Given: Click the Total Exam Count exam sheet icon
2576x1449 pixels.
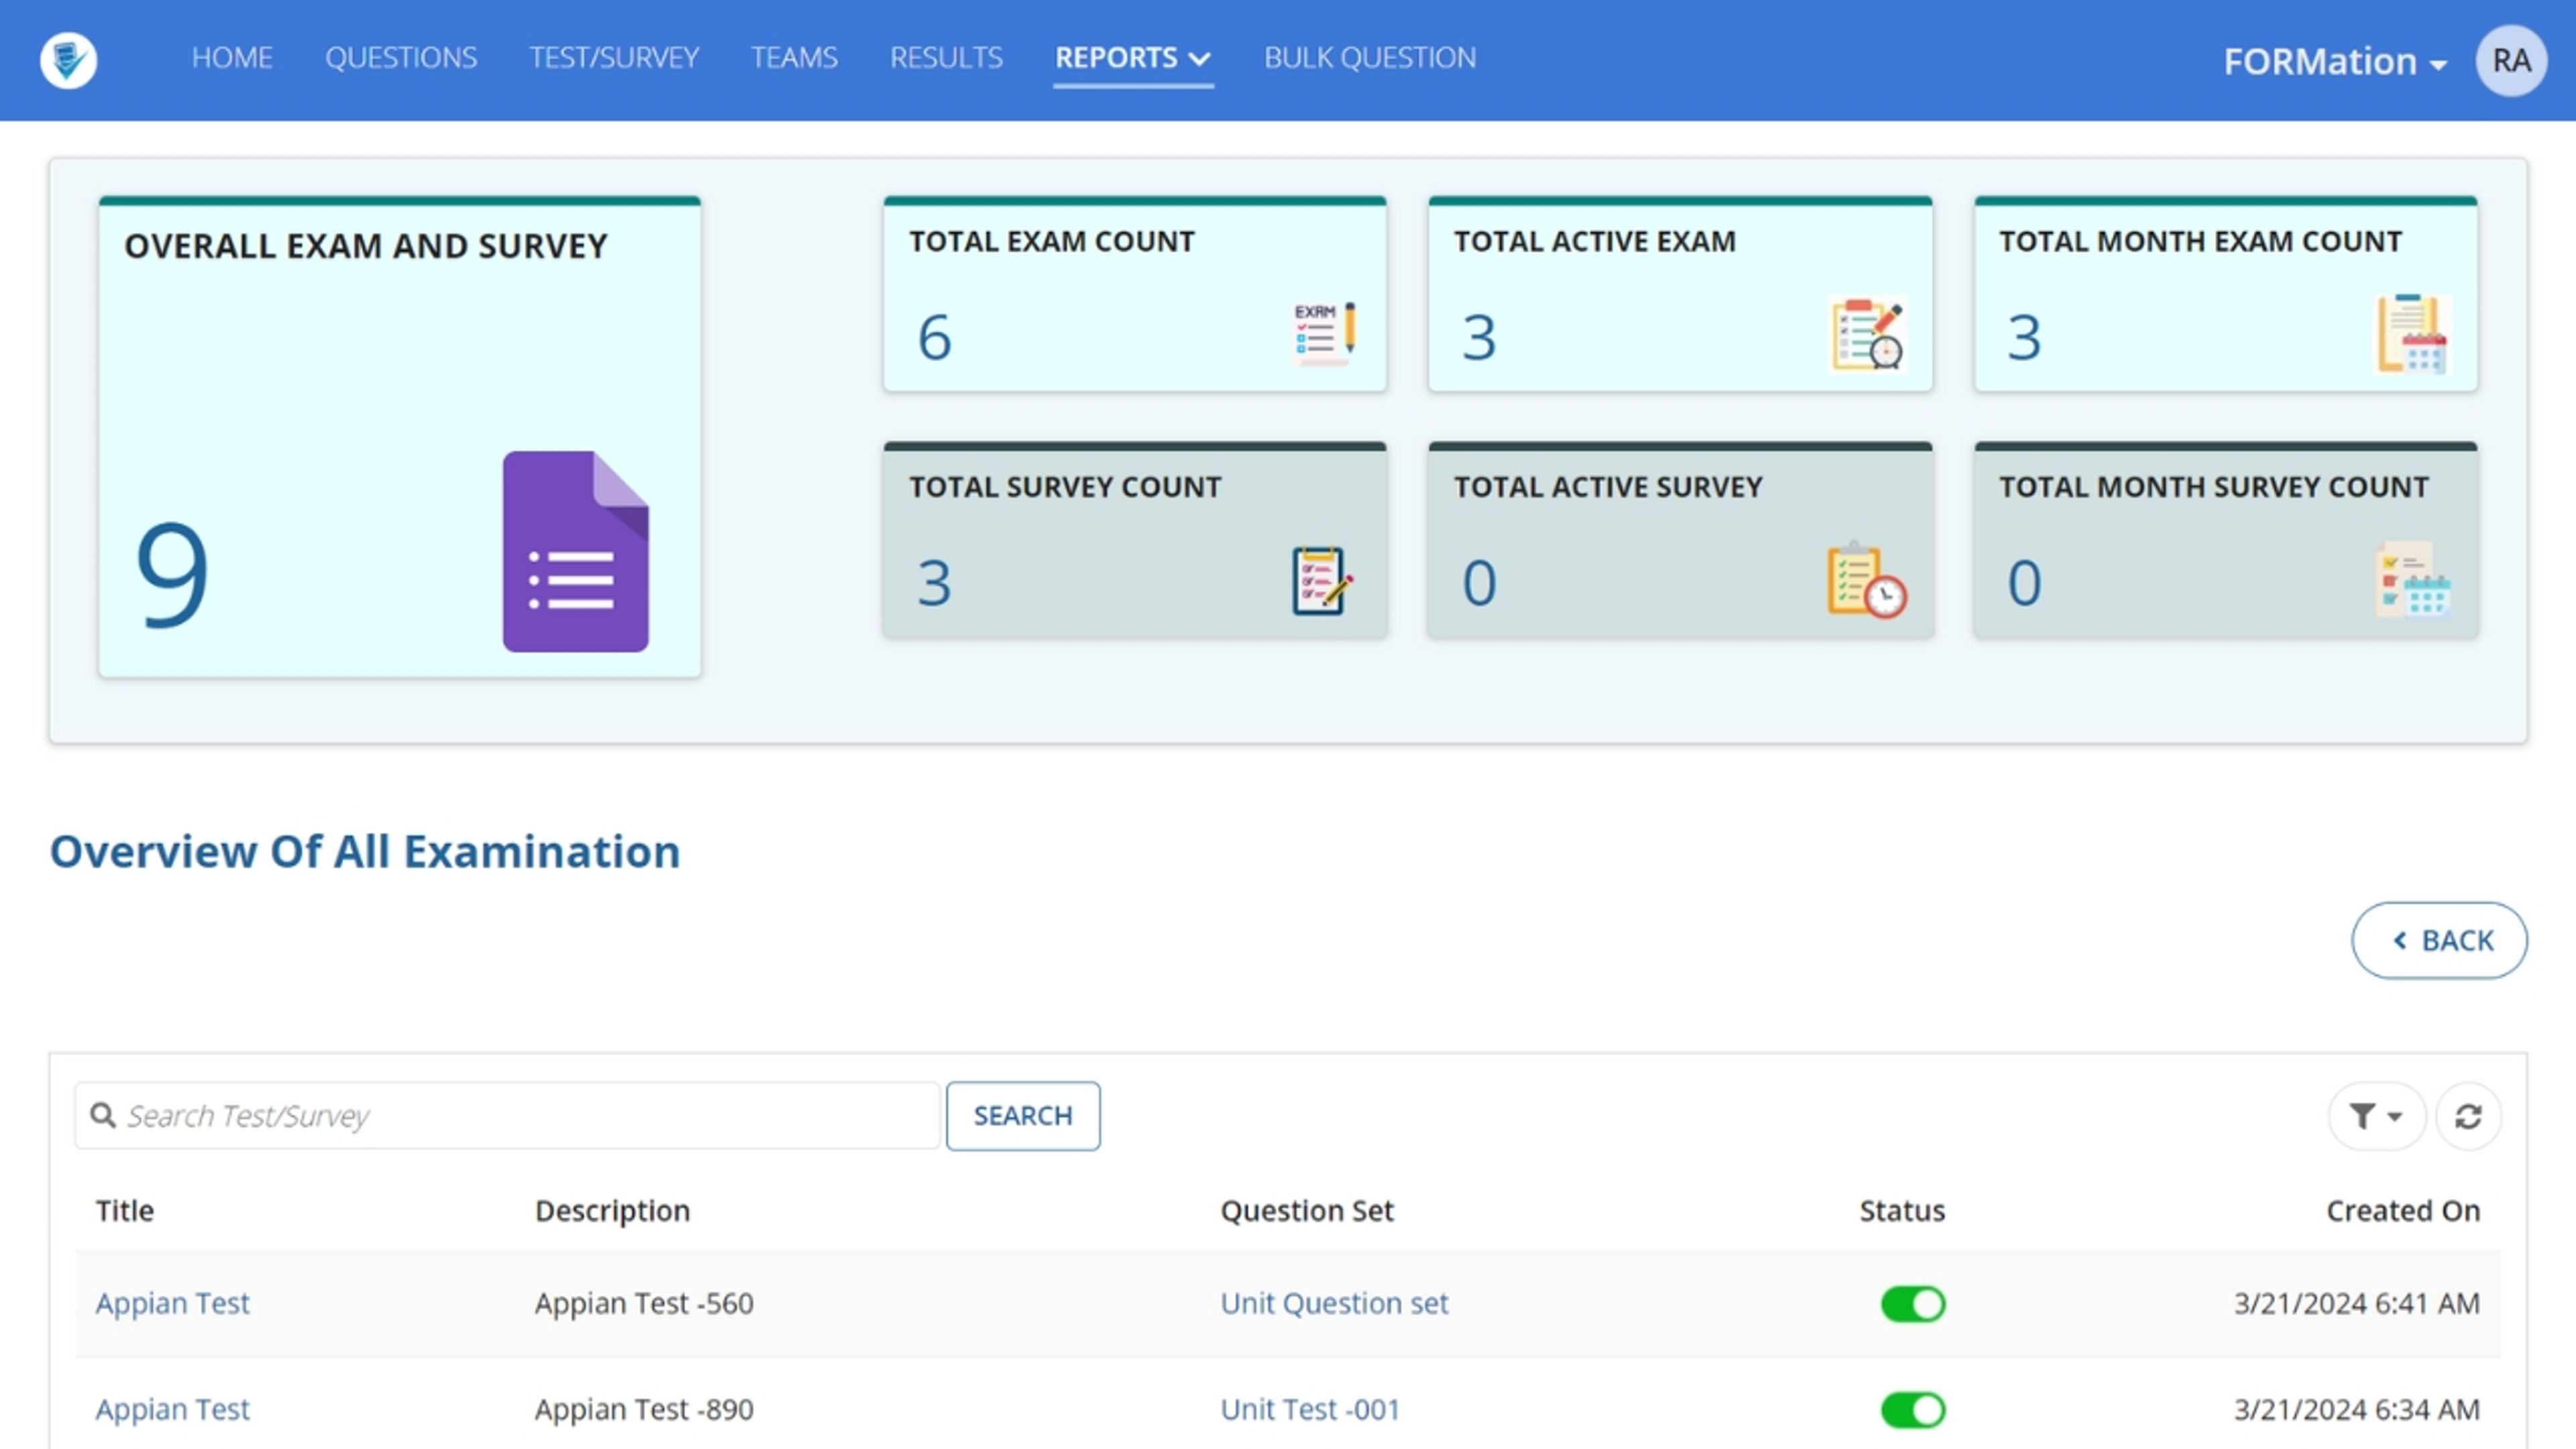Looking at the screenshot, I should (x=1325, y=334).
